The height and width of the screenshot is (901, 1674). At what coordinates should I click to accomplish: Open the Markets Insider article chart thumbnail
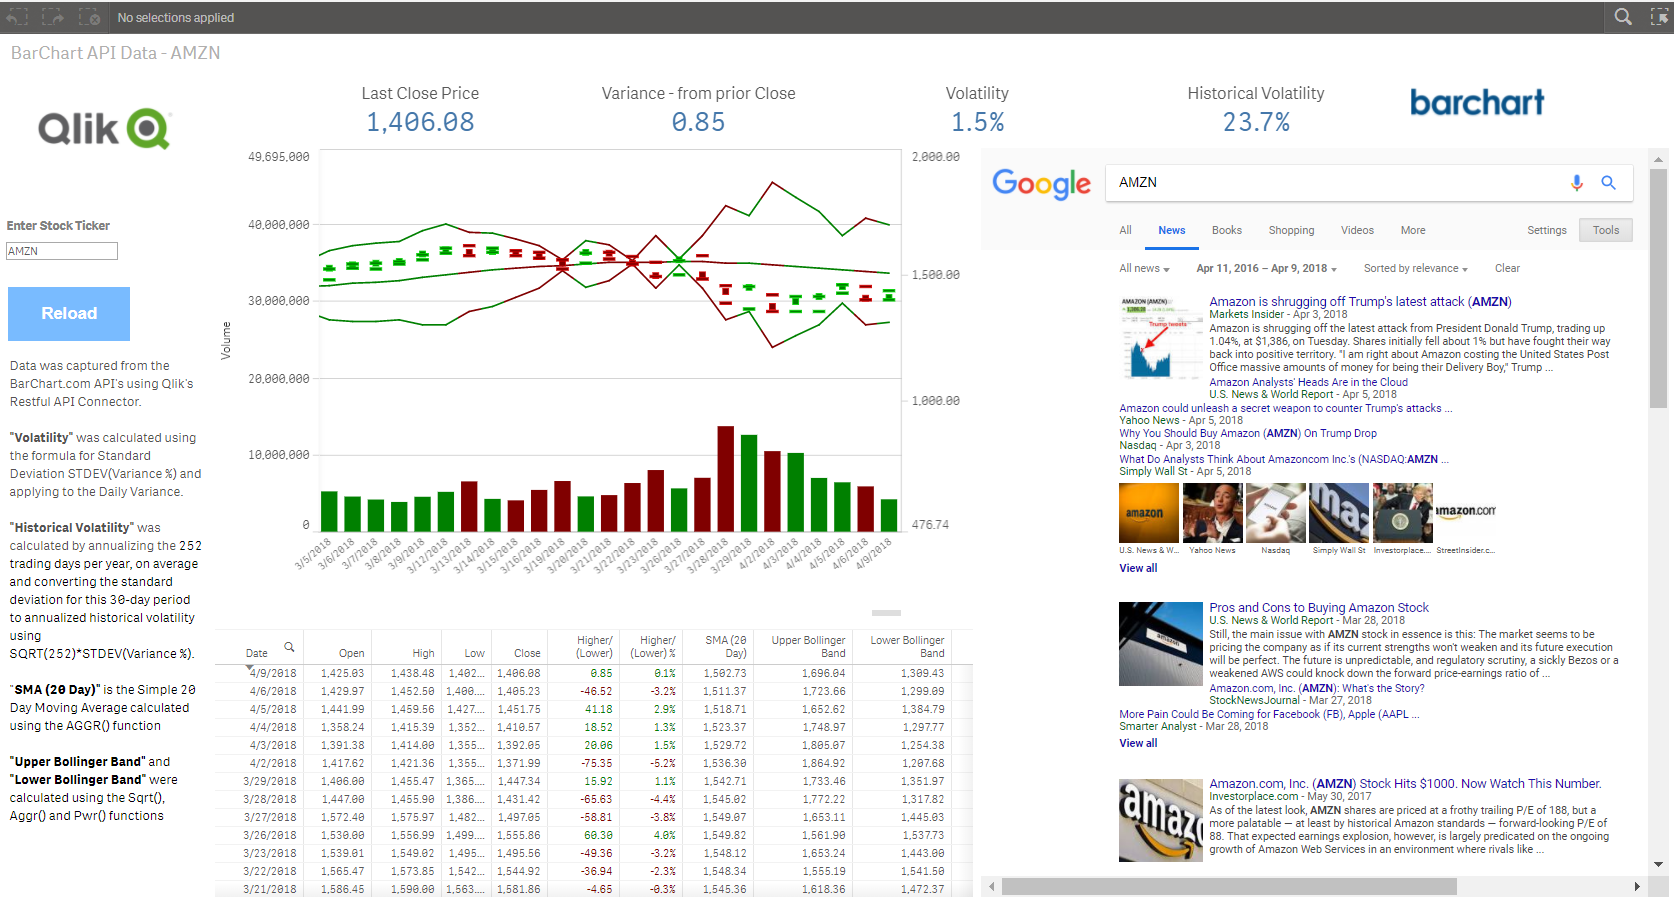(x=1160, y=337)
